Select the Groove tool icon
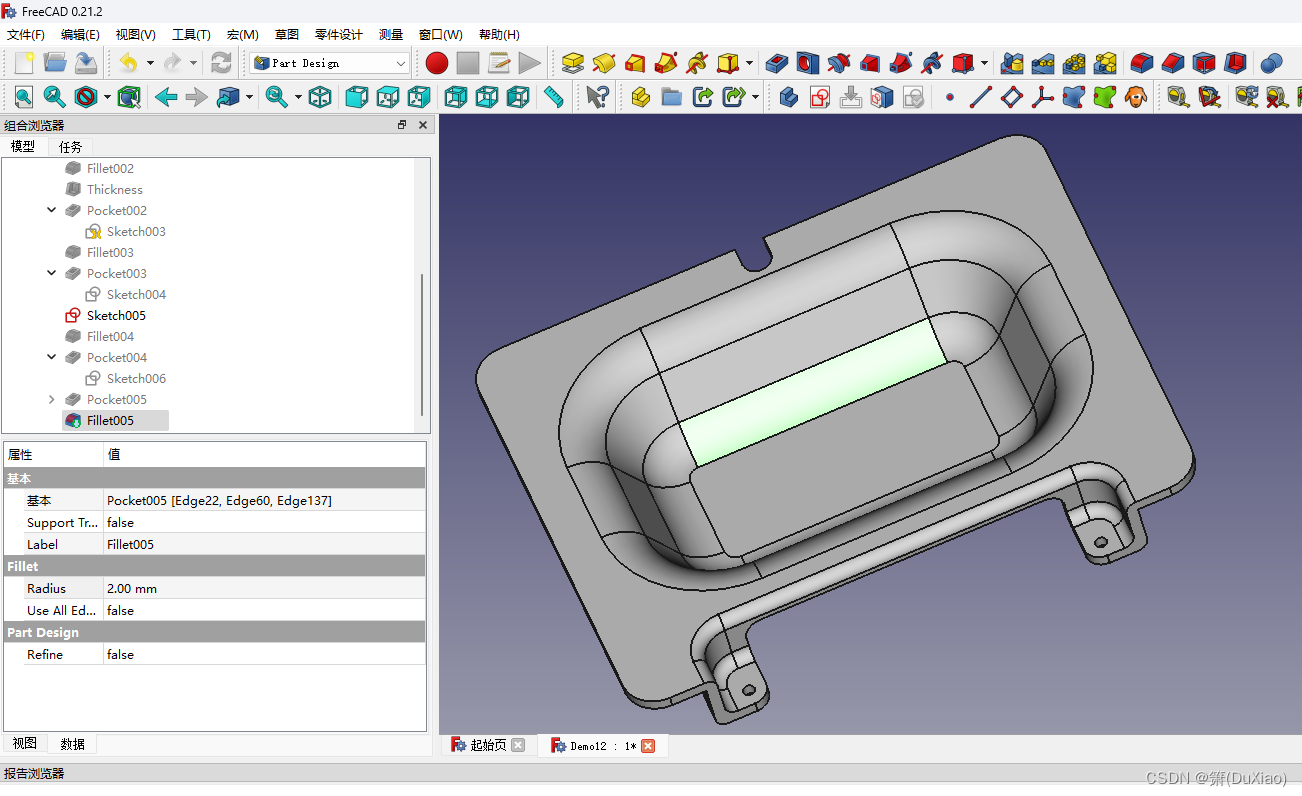Viewport: 1302px width, 796px height. 839,63
